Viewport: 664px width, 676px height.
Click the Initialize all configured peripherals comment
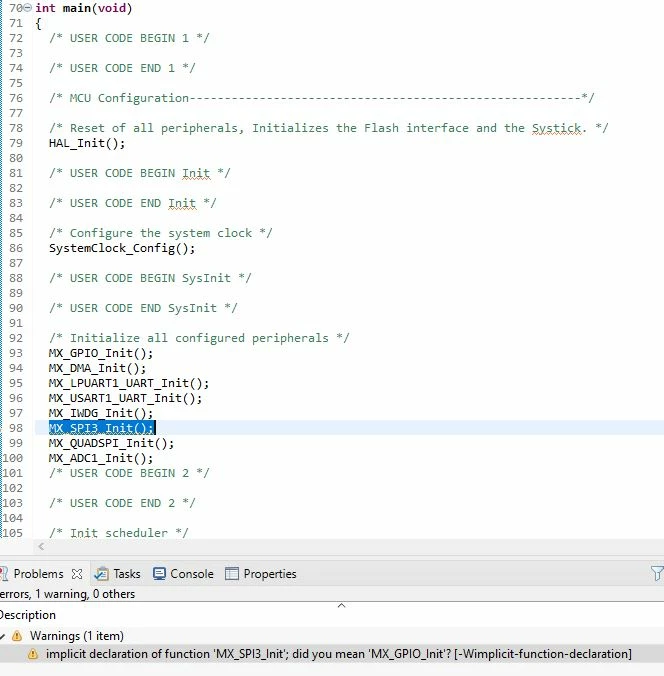pos(199,338)
